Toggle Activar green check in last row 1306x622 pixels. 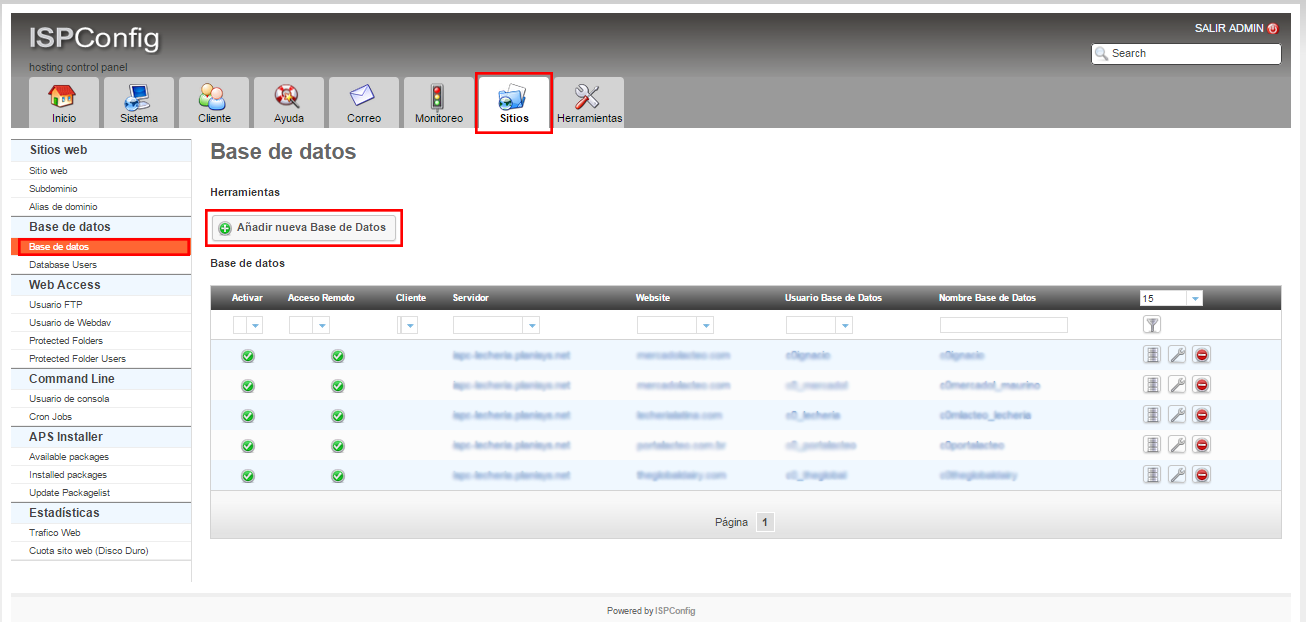(248, 476)
